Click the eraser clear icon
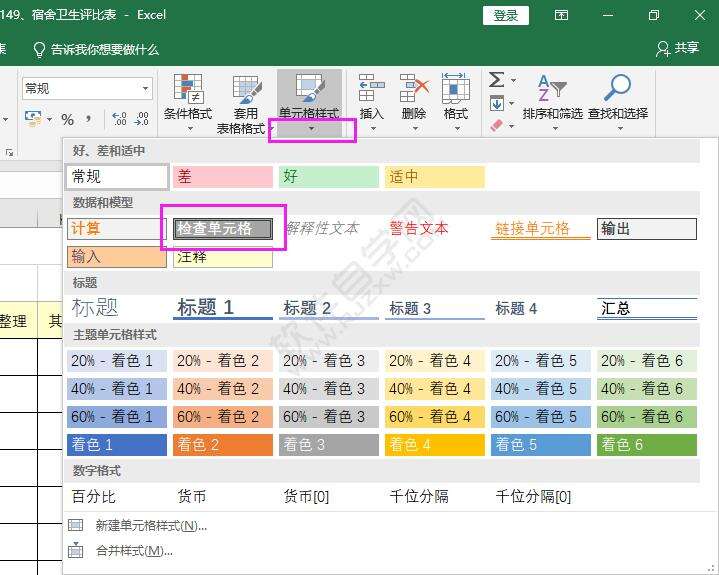This screenshot has width=719, height=575. coord(497,125)
